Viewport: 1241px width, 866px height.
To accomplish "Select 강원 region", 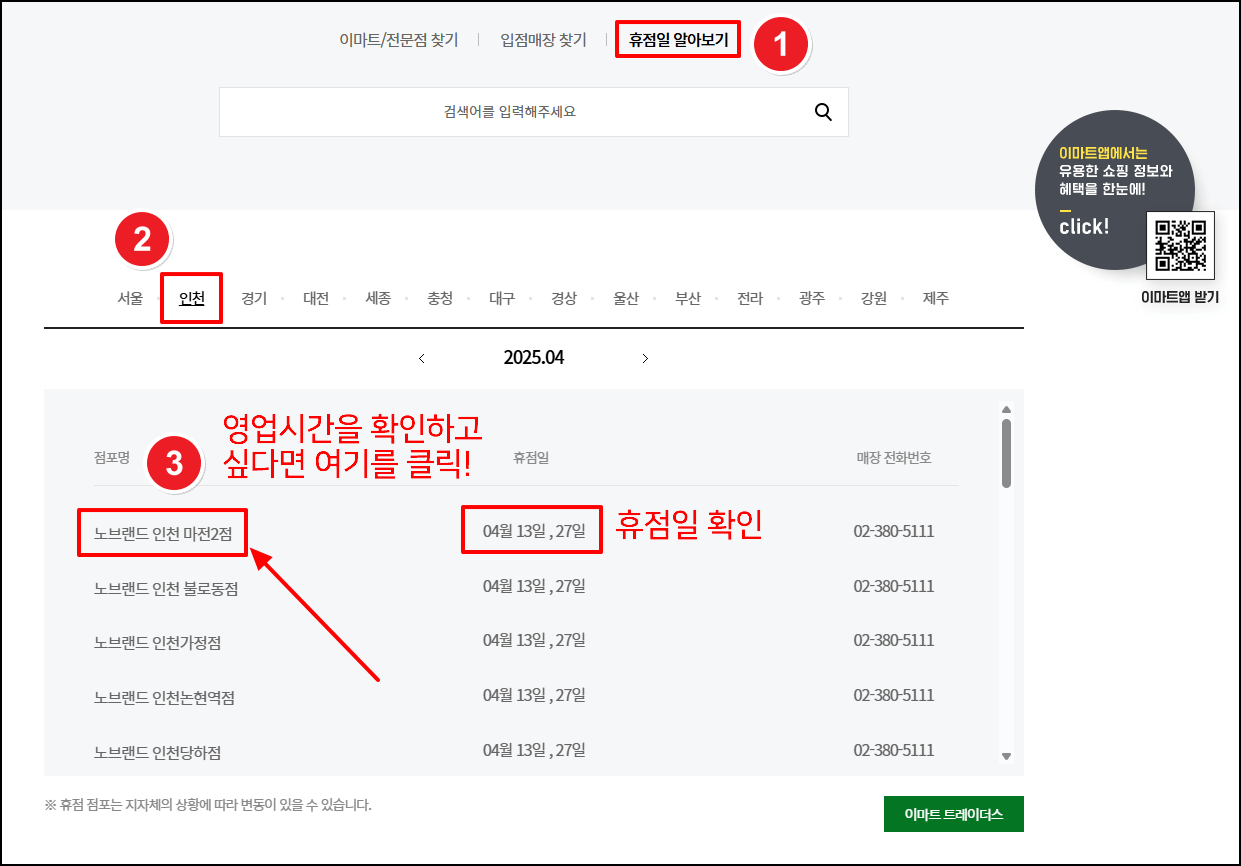I will coord(874,298).
